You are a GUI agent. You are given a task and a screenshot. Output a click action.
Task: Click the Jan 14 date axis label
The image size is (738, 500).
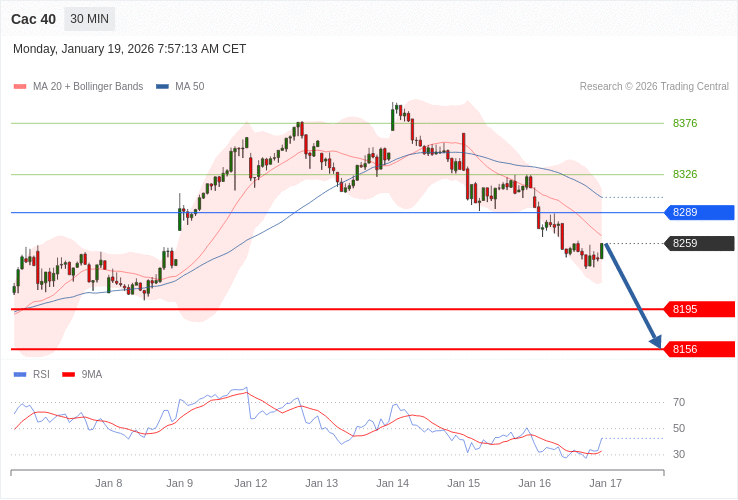[393, 483]
